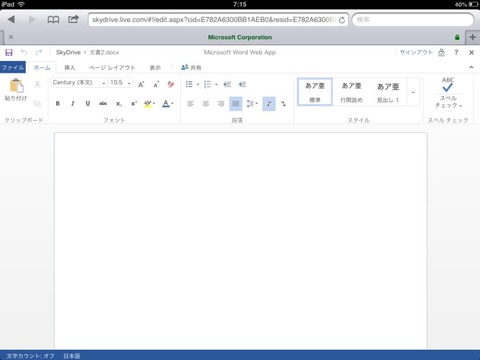
Task: Click the Safari search field
Action: tap(413, 20)
